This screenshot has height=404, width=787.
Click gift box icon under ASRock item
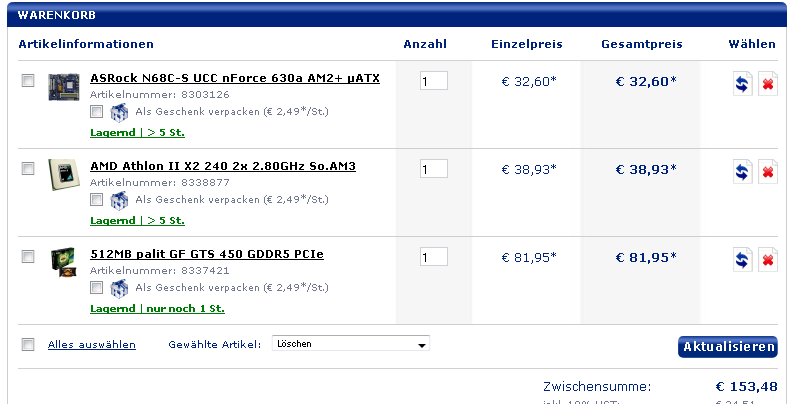(x=118, y=114)
